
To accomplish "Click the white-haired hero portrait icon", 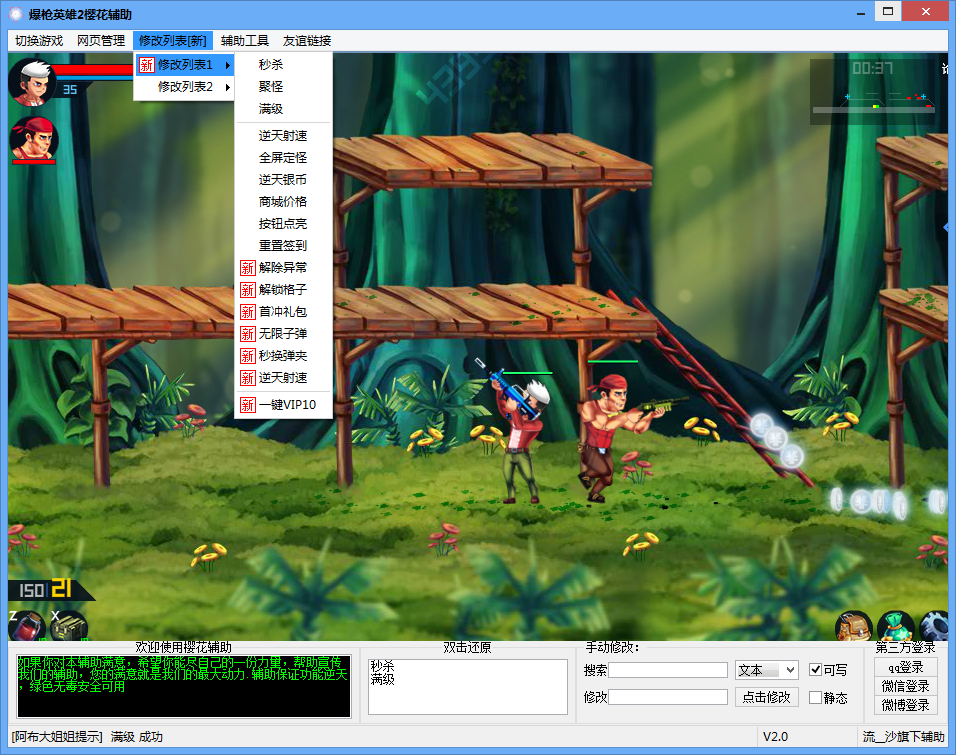I will point(32,82).
